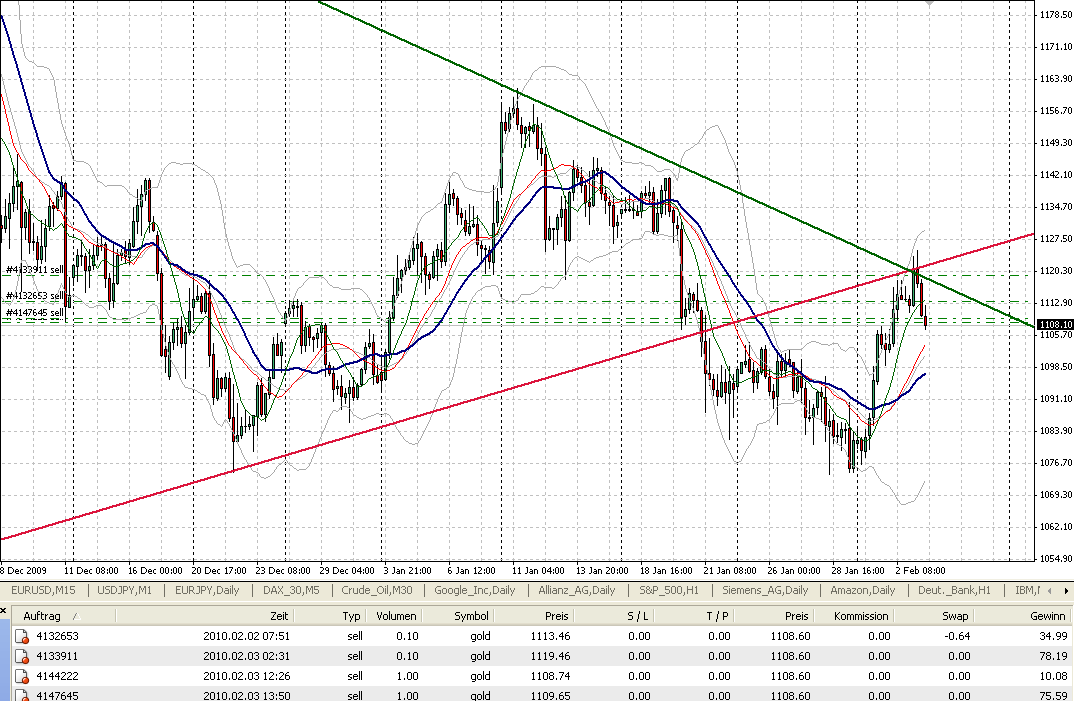Click the profit value 75.59
The width and height of the screenshot is (1074, 701).
[1053, 696]
